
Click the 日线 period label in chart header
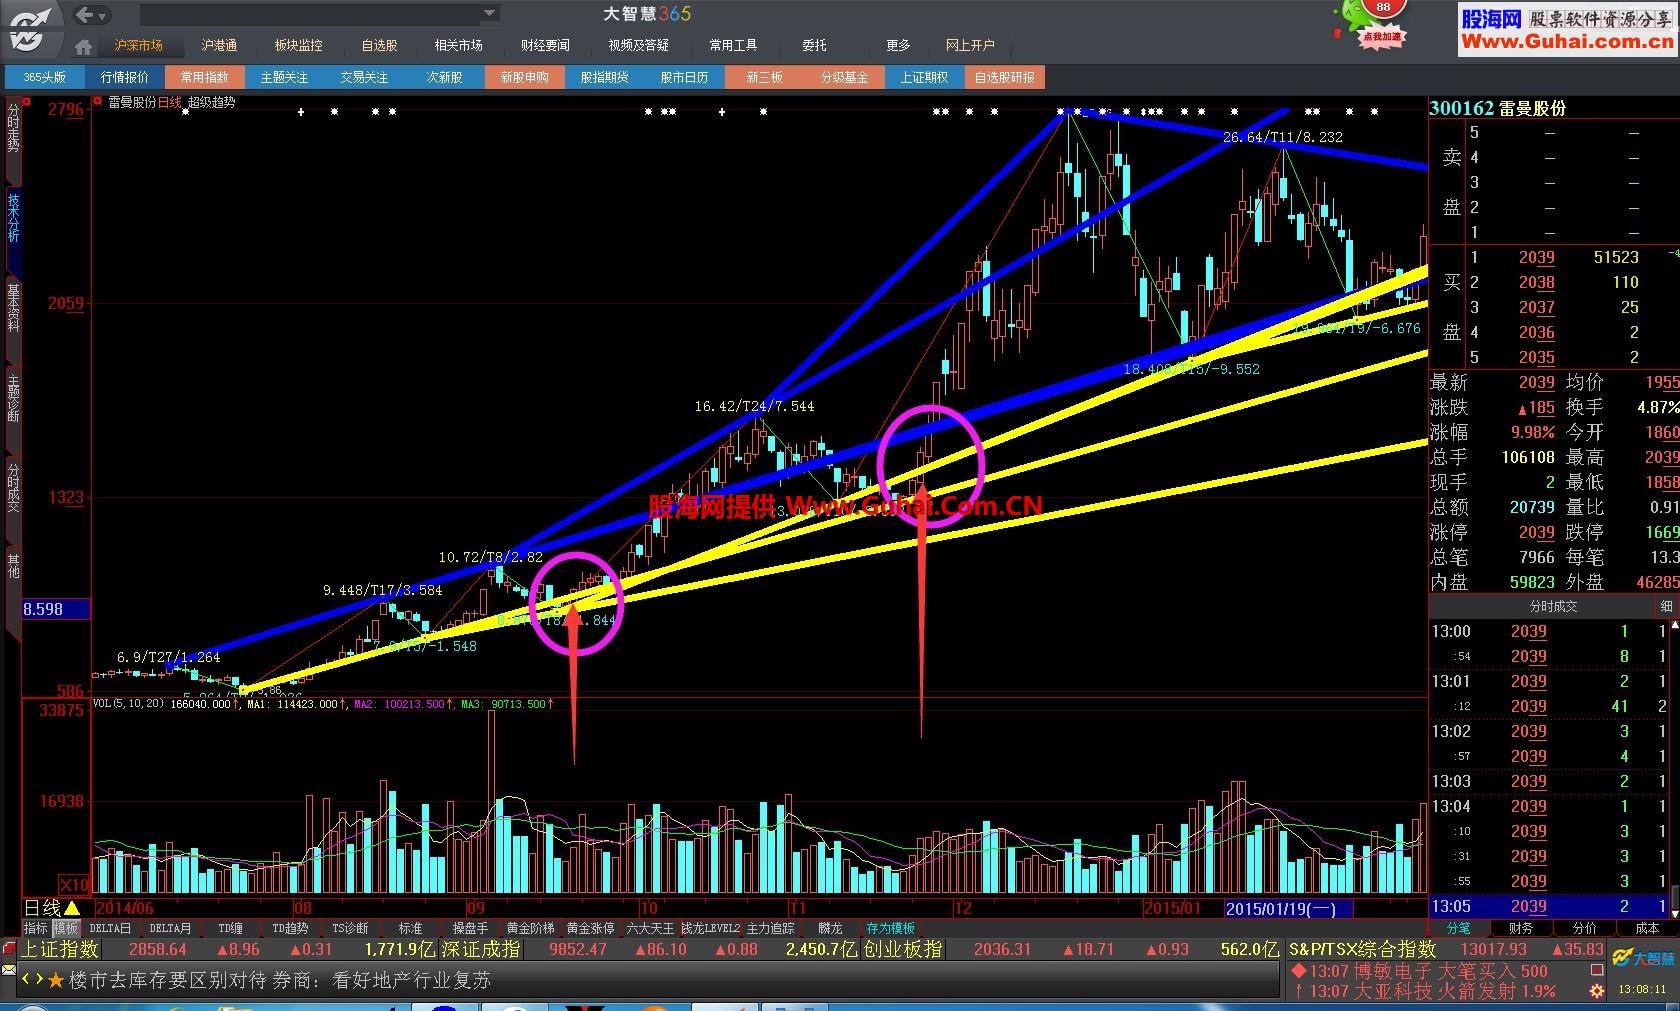(171, 102)
